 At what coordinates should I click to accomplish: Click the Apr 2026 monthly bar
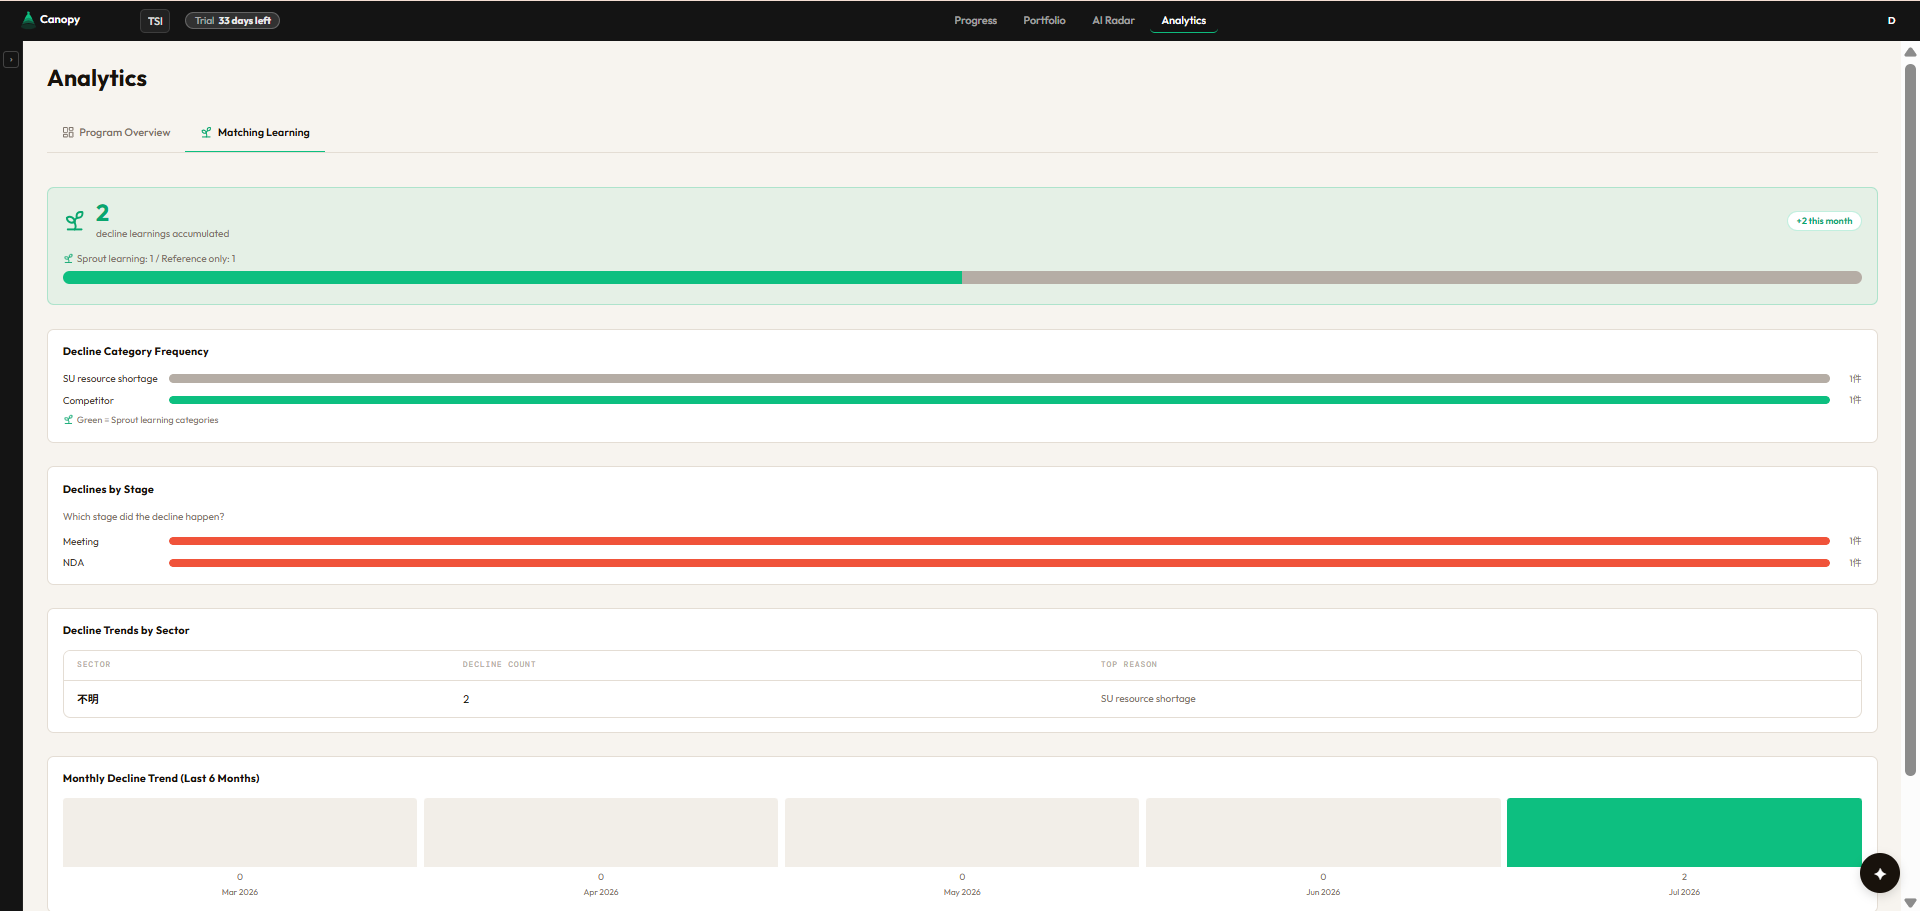click(x=601, y=832)
